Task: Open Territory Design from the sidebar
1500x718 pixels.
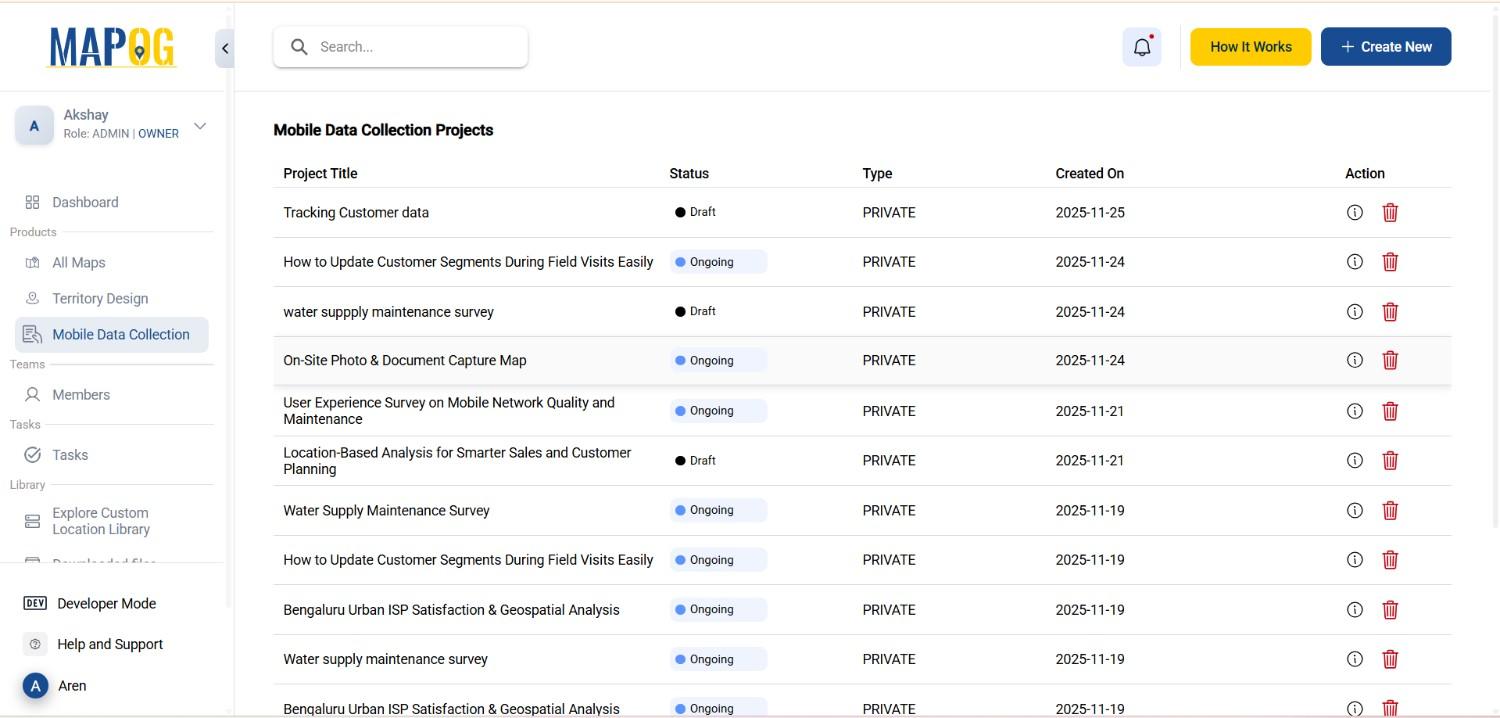Action: [31, 298]
